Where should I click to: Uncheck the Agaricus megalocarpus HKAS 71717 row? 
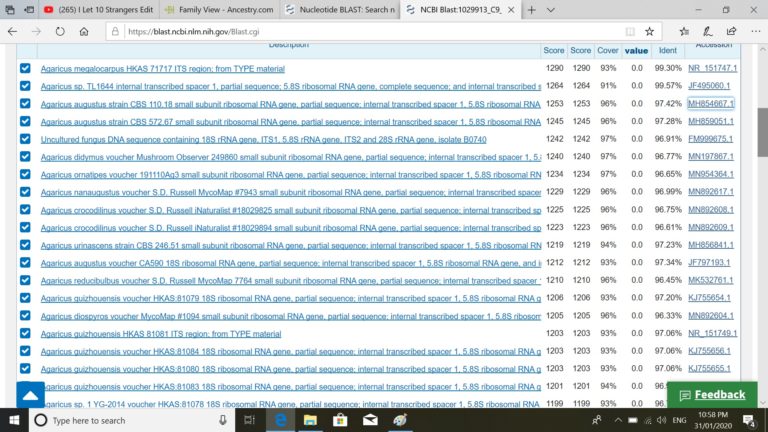point(25,69)
